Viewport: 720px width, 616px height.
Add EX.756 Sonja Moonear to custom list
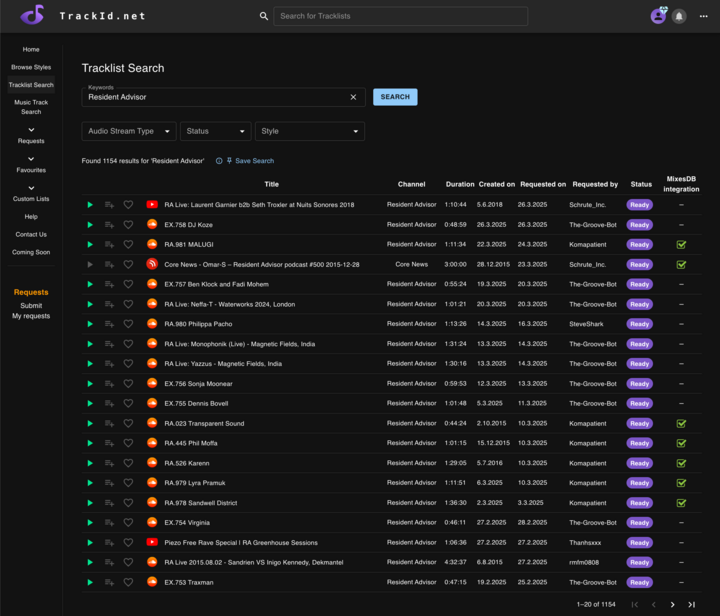tap(109, 384)
